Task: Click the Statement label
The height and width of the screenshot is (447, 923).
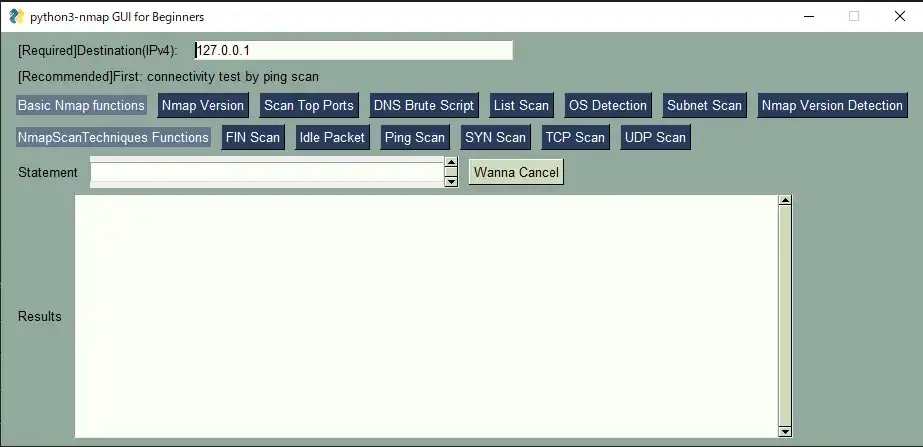Action: pos(48,173)
